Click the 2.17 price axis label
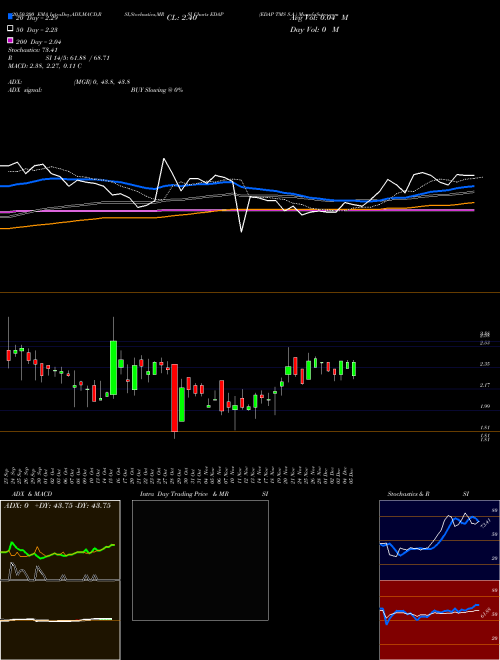Screen dimensions: 500x660 tap(485, 385)
